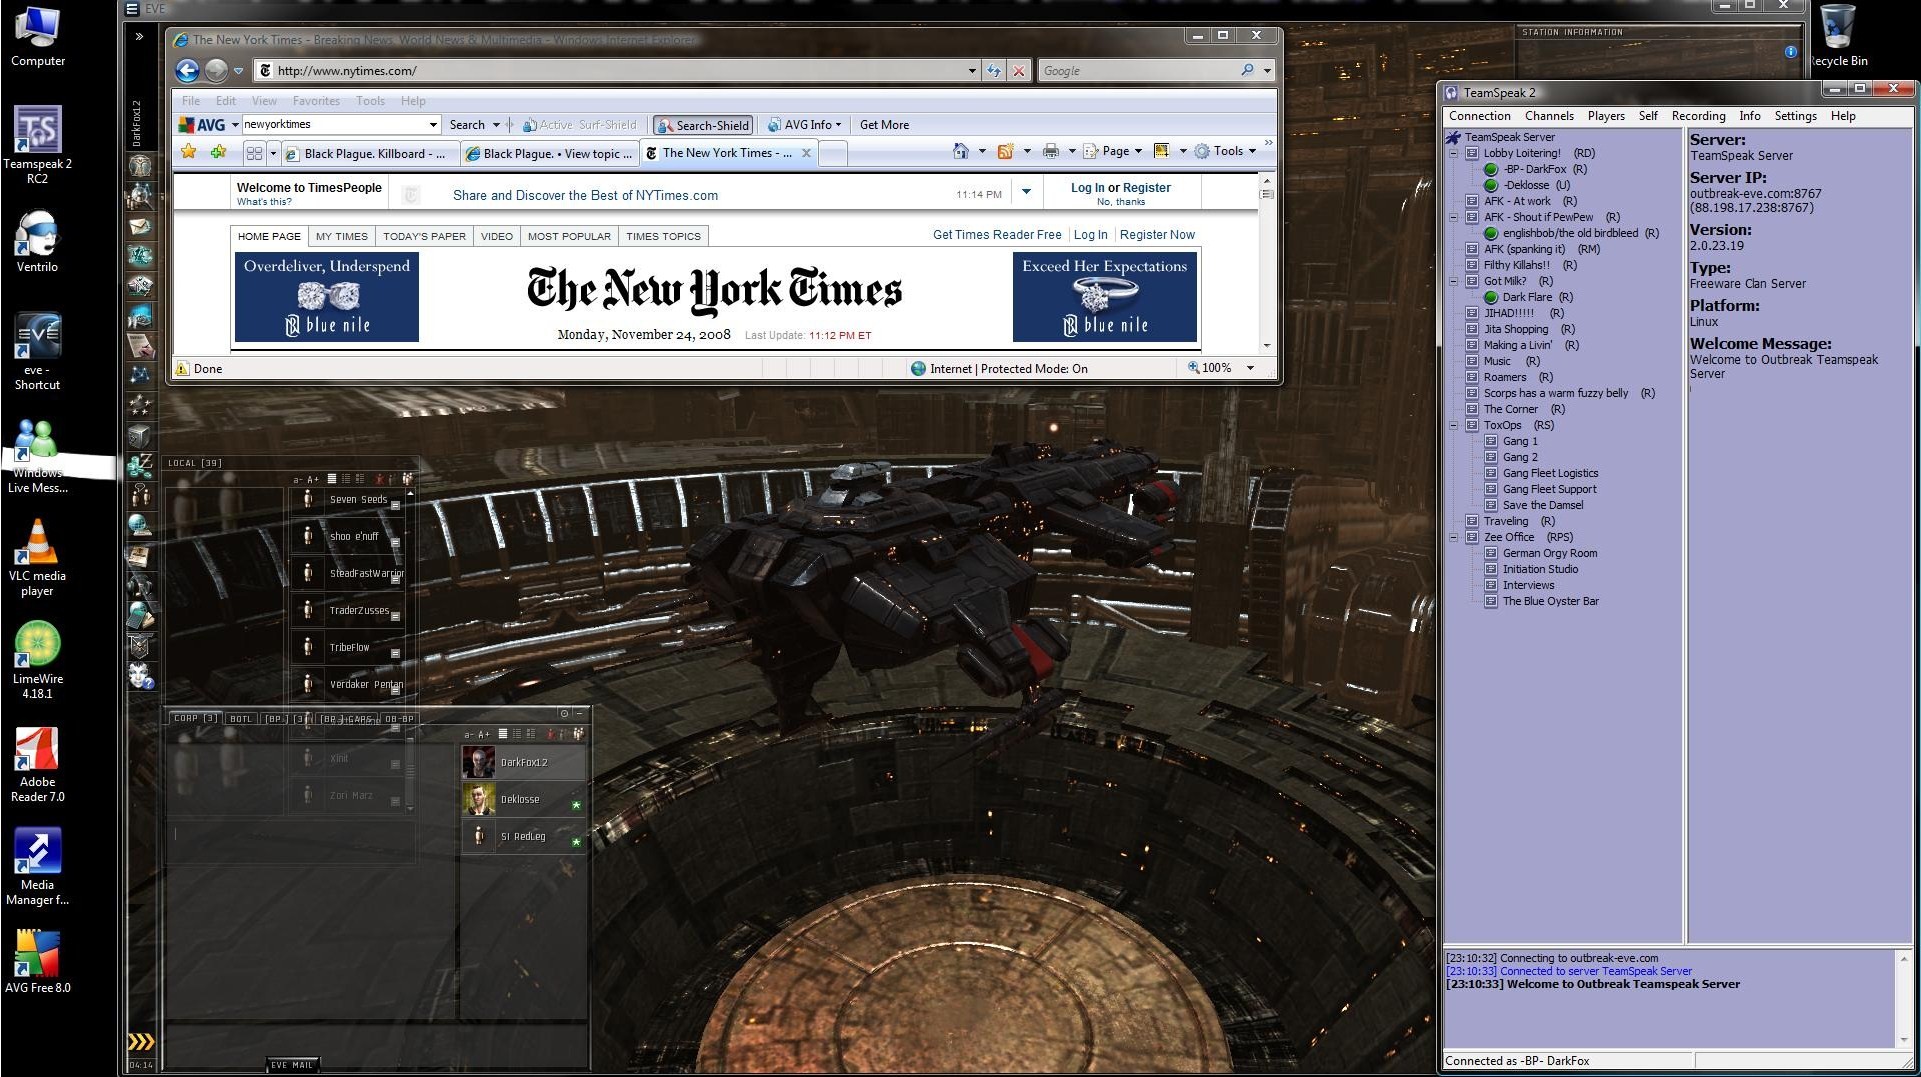Click the red Stop loading icon
This screenshot has height=1077, width=1921.
coord(1018,71)
